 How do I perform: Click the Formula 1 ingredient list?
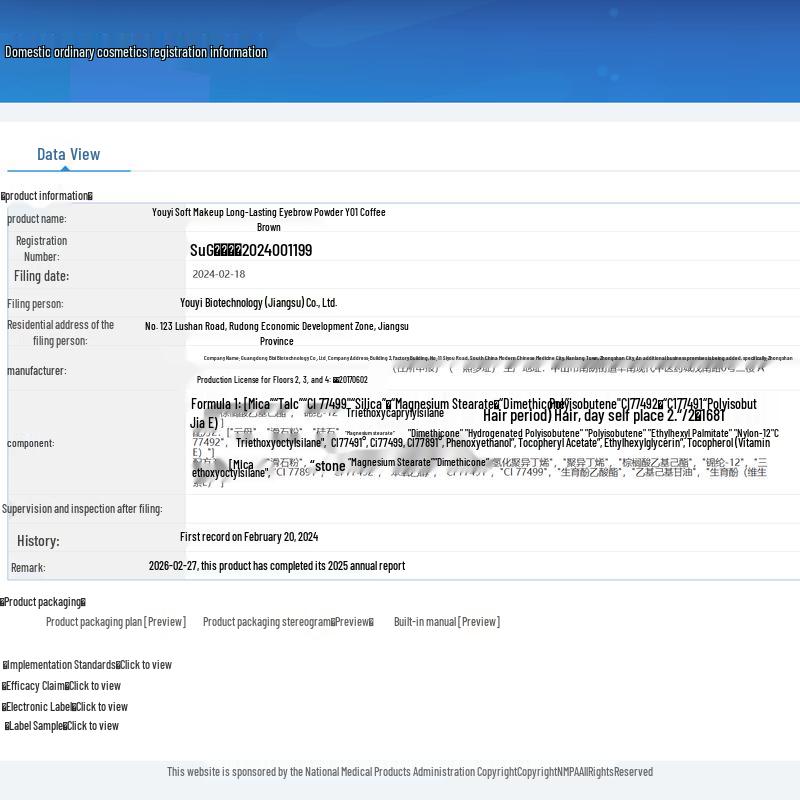coord(473,413)
